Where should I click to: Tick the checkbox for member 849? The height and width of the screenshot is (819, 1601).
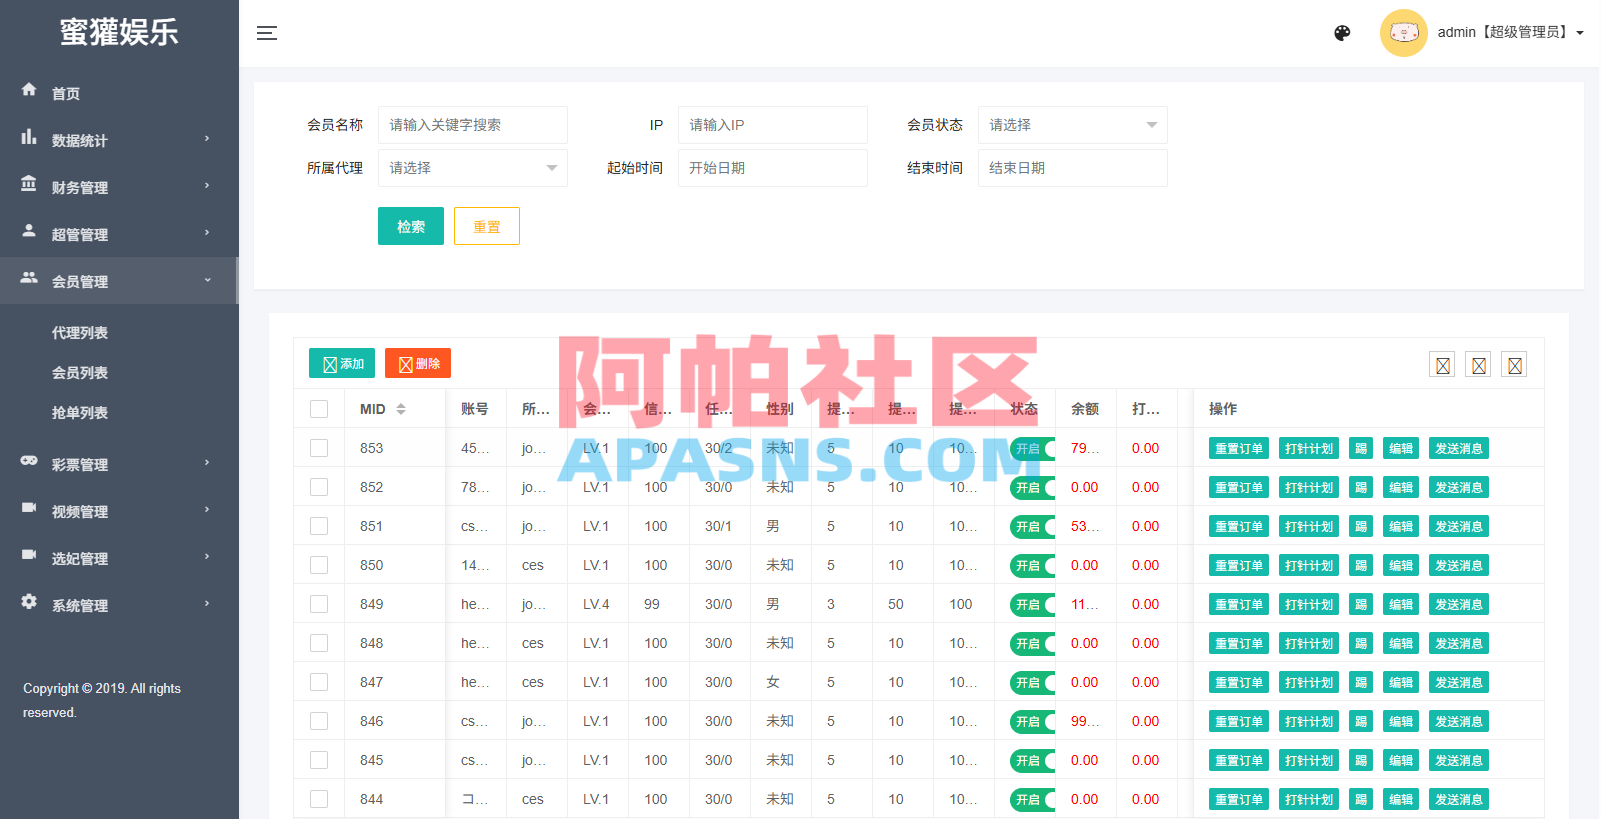(x=319, y=604)
